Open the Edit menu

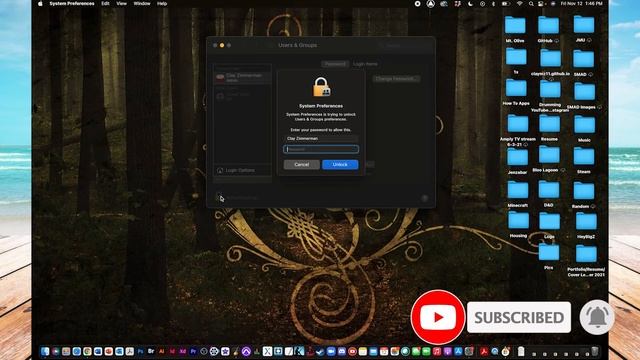coord(105,3)
